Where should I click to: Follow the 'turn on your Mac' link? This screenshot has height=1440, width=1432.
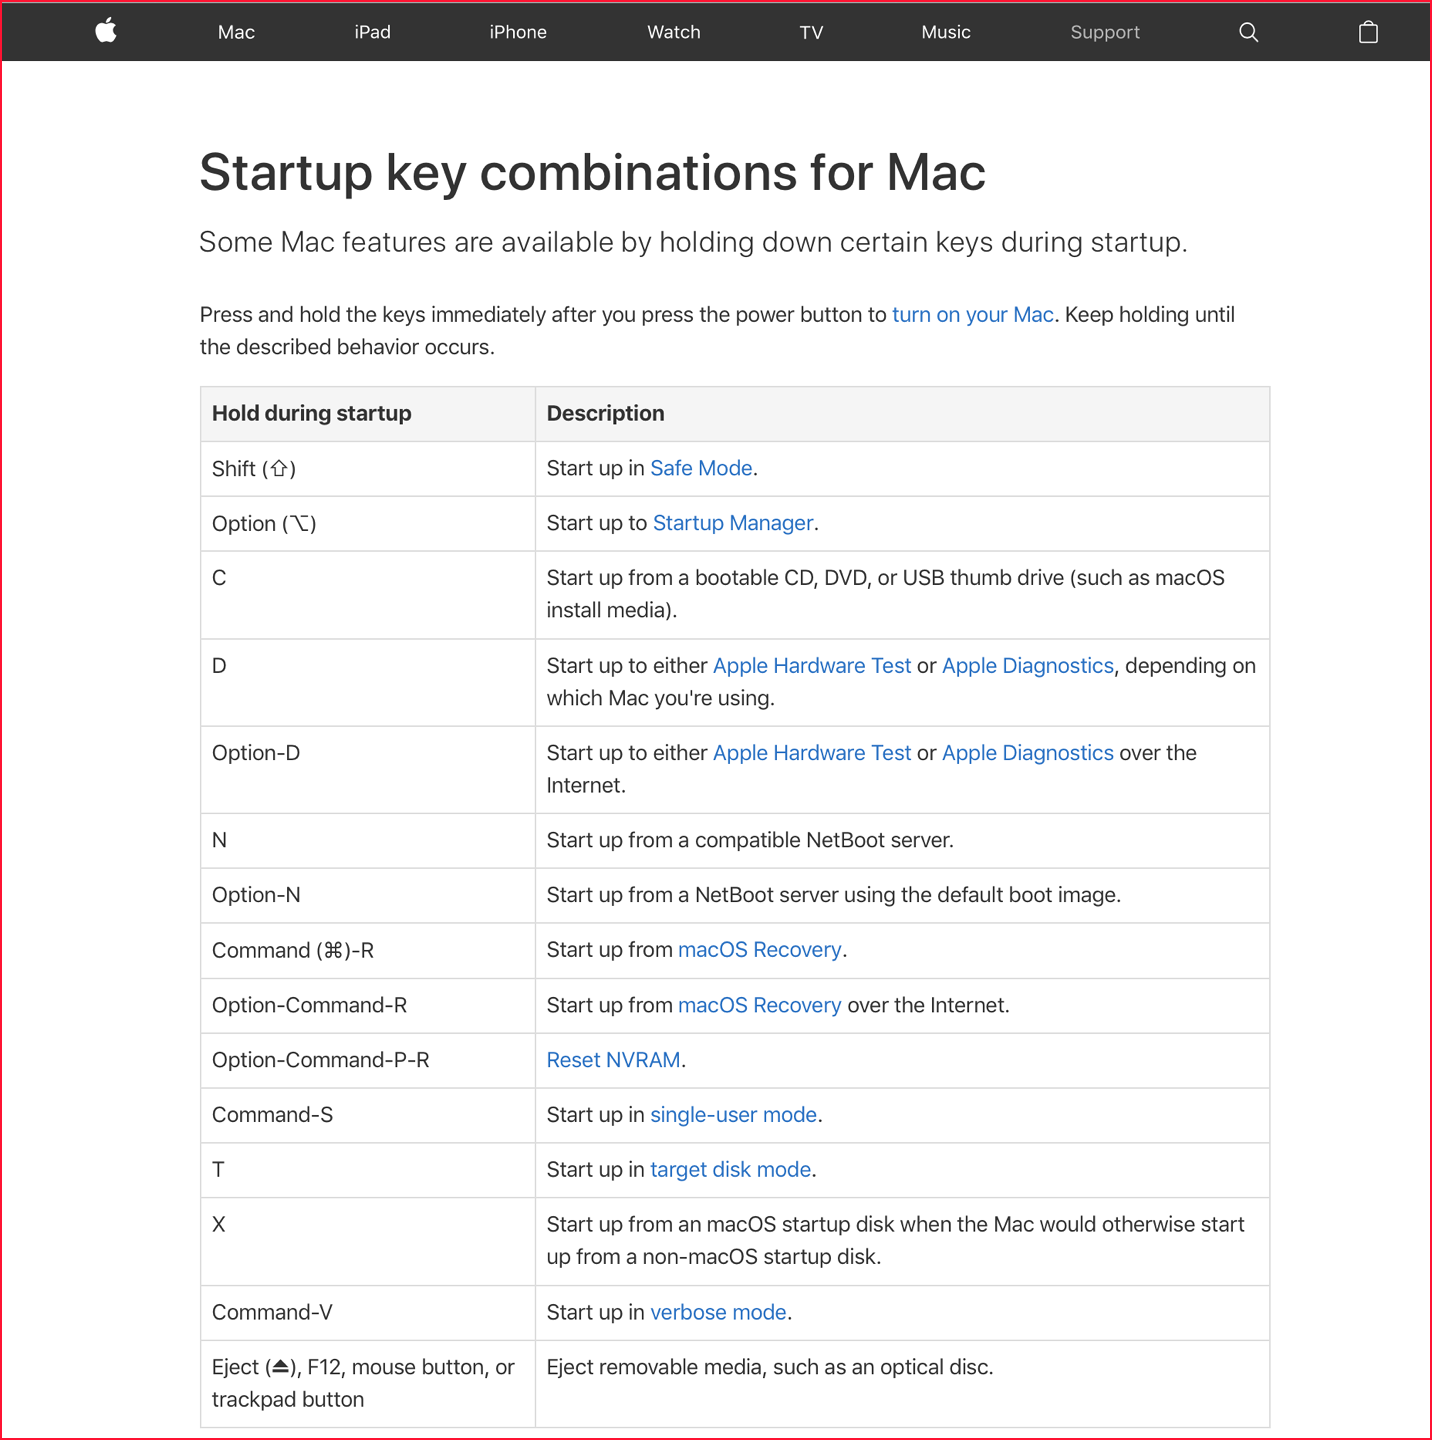(973, 314)
